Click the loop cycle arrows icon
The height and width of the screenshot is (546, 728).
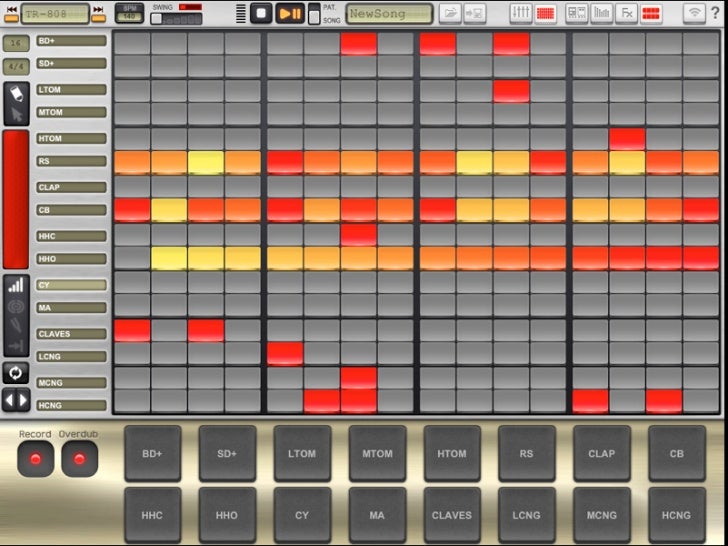(x=16, y=372)
